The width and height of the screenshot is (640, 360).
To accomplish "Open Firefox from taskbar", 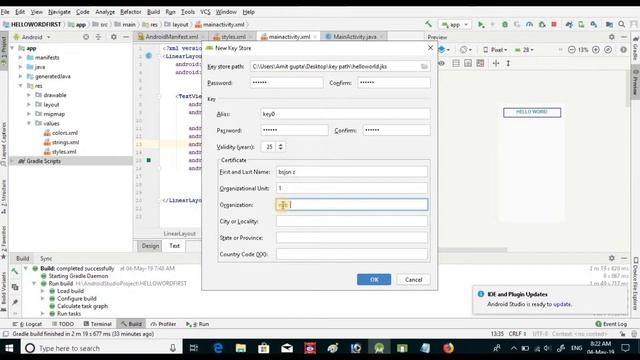I will [x=448, y=348].
